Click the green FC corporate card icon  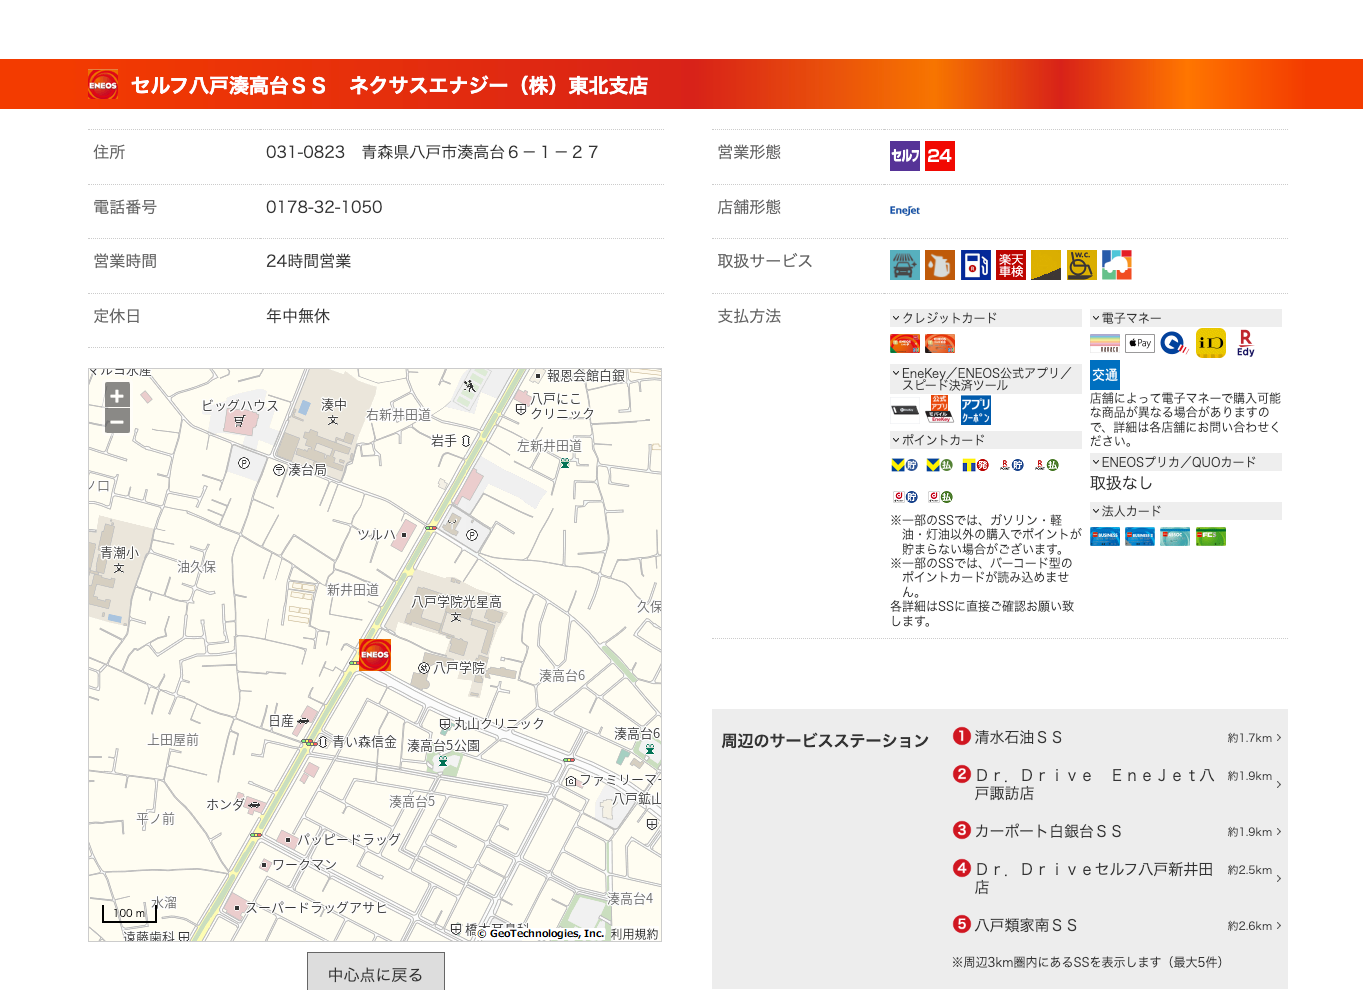(x=1211, y=536)
